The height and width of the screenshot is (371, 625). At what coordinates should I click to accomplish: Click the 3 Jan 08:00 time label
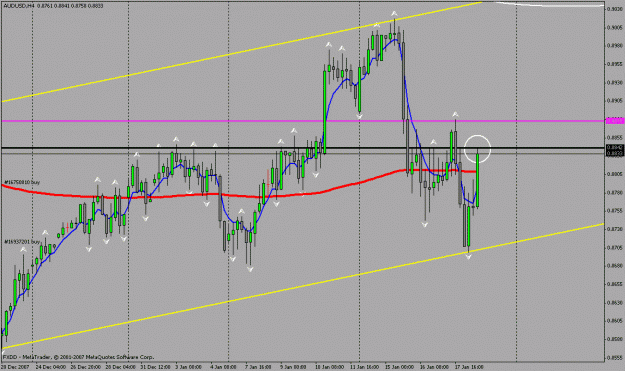coord(189,367)
